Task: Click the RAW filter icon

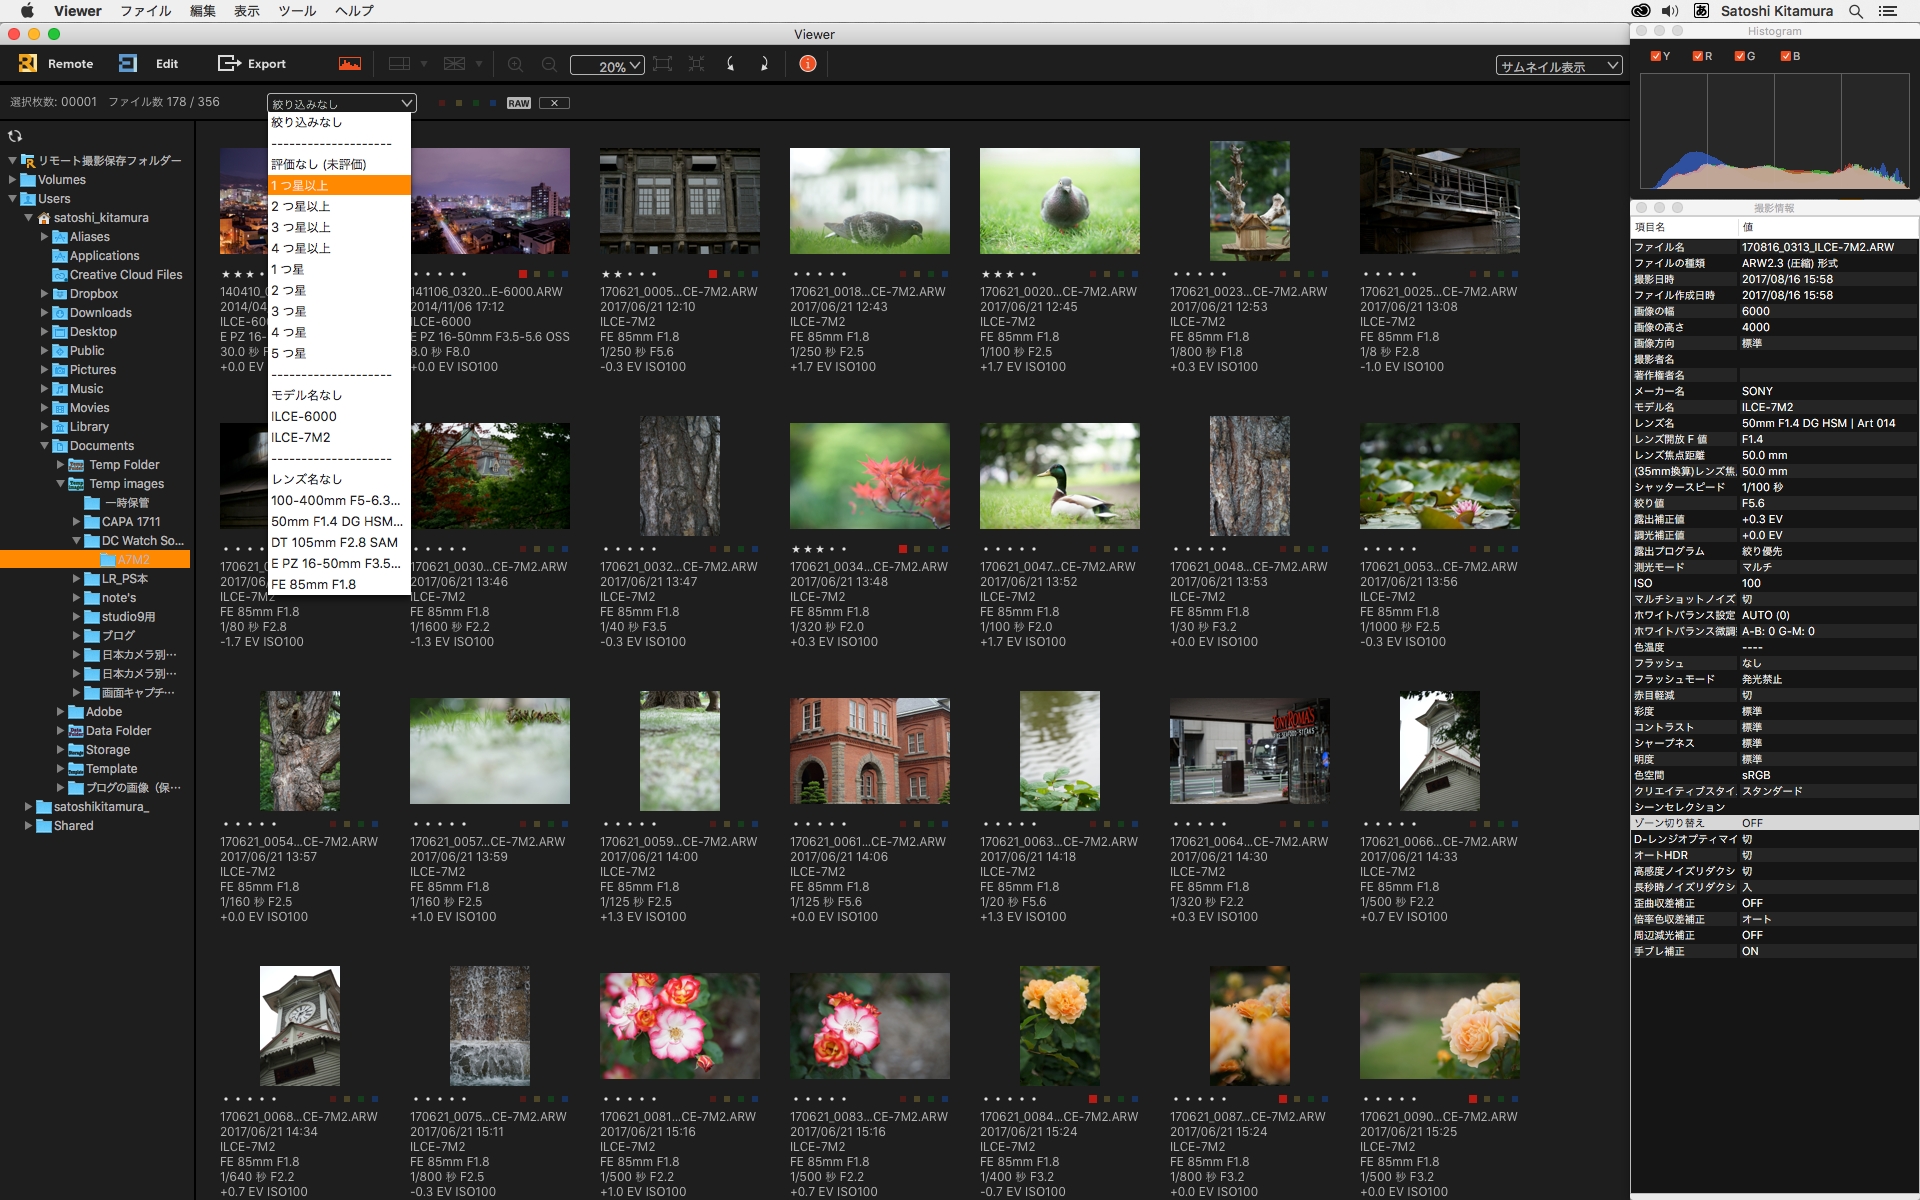Action: tap(518, 103)
